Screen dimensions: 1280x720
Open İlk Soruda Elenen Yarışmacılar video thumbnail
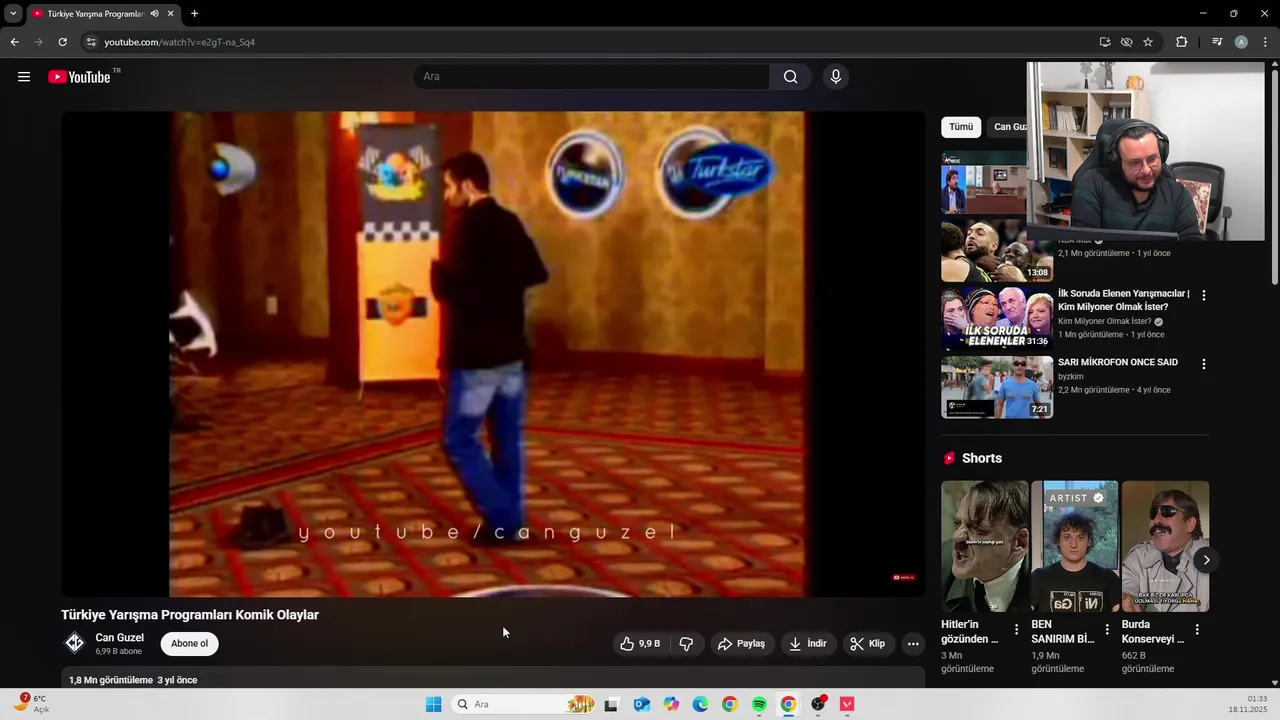click(997, 319)
